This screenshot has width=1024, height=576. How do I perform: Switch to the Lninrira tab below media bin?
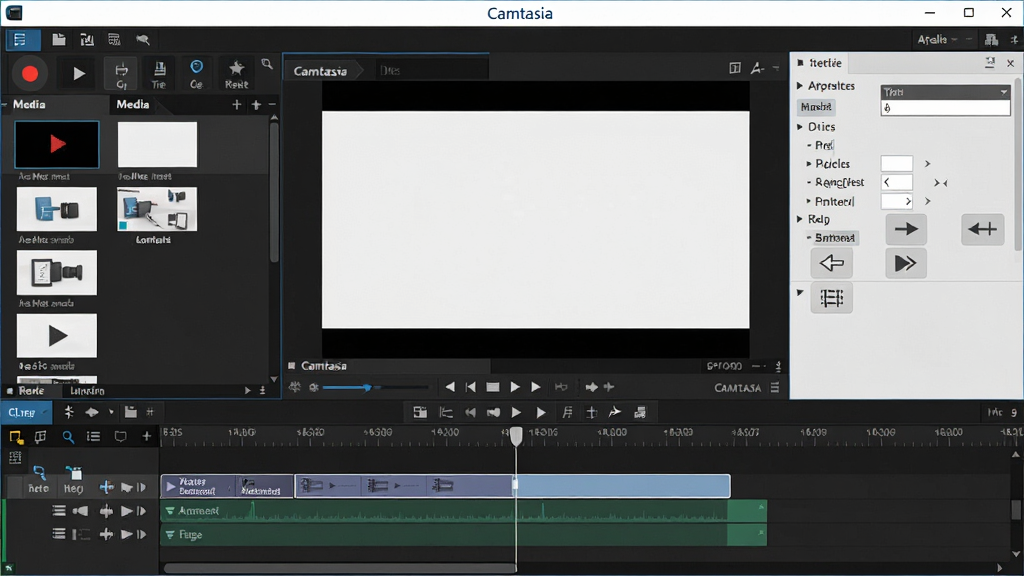pyautogui.click(x=87, y=391)
